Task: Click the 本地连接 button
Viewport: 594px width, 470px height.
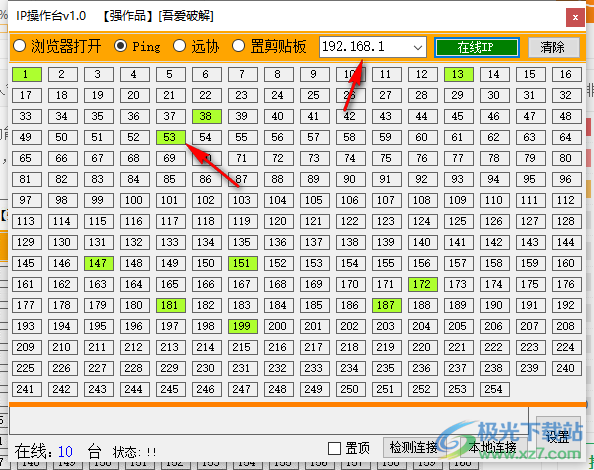Action: click(x=492, y=447)
